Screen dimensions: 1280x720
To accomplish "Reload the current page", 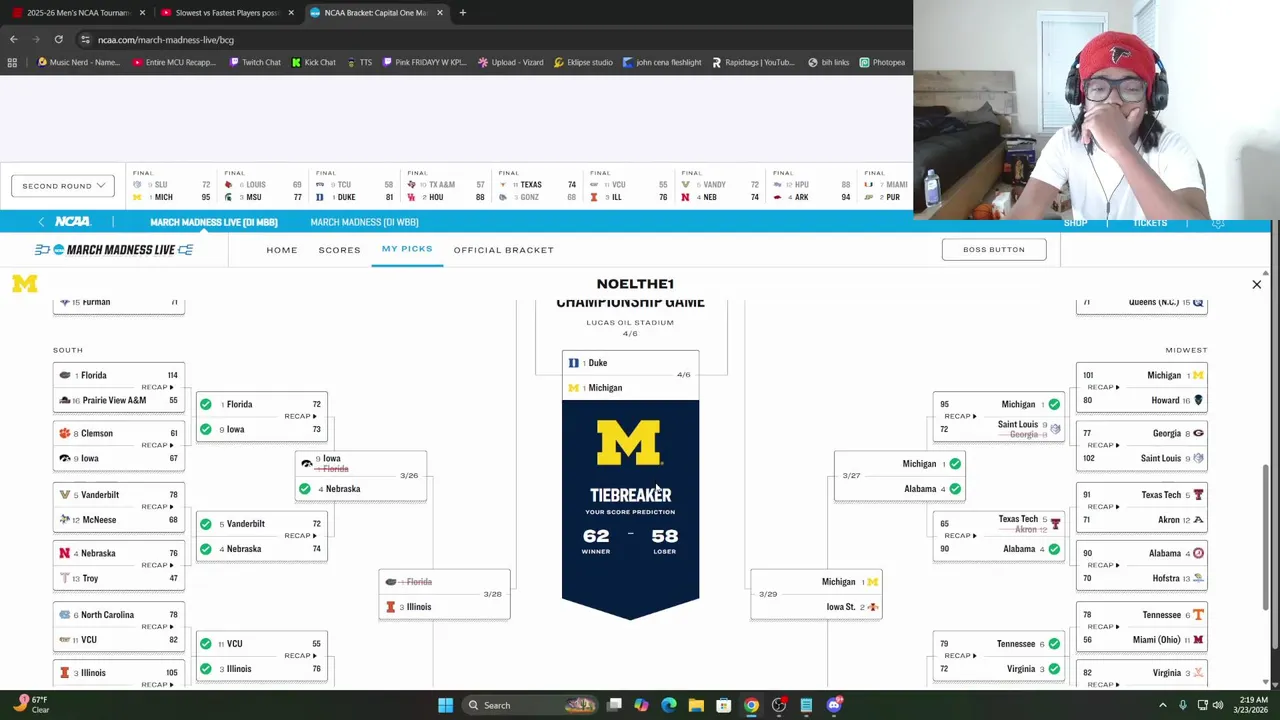I will [x=58, y=40].
